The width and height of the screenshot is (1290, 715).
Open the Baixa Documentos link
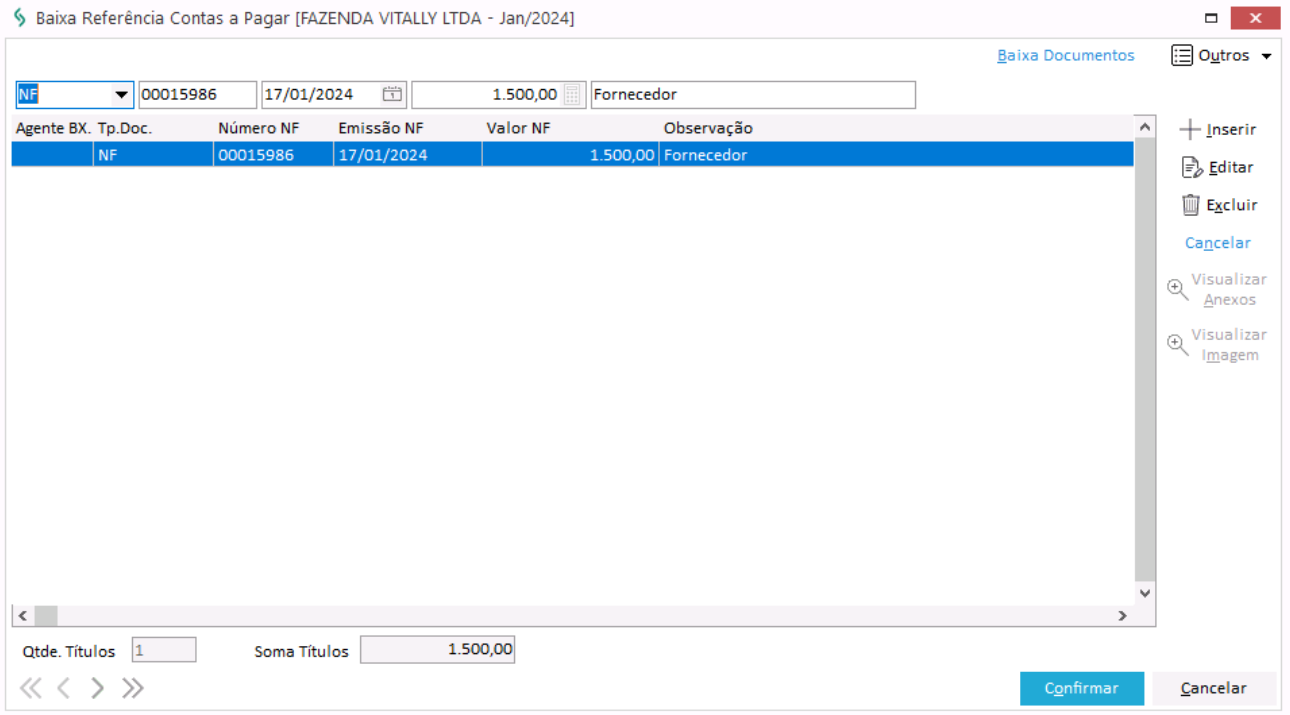1066,56
